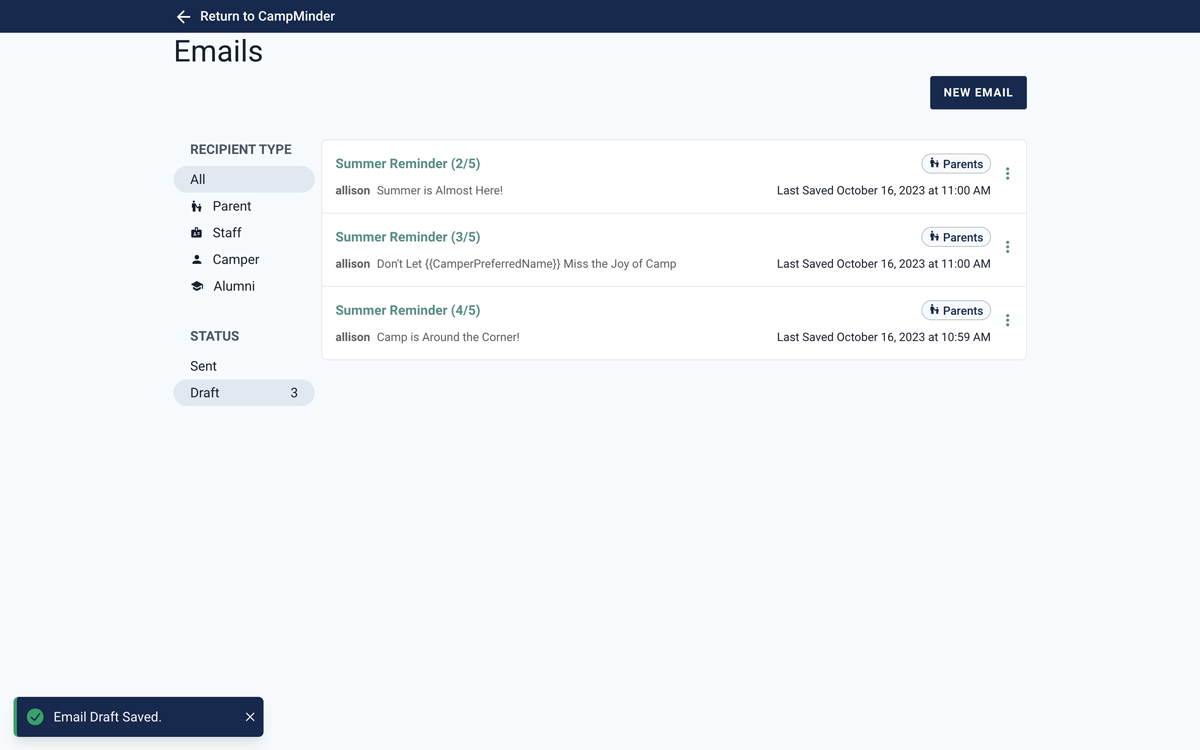Click Parents tag on Summer Reminder (2/5)
The image size is (1200, 750).
tap(955, 164)
